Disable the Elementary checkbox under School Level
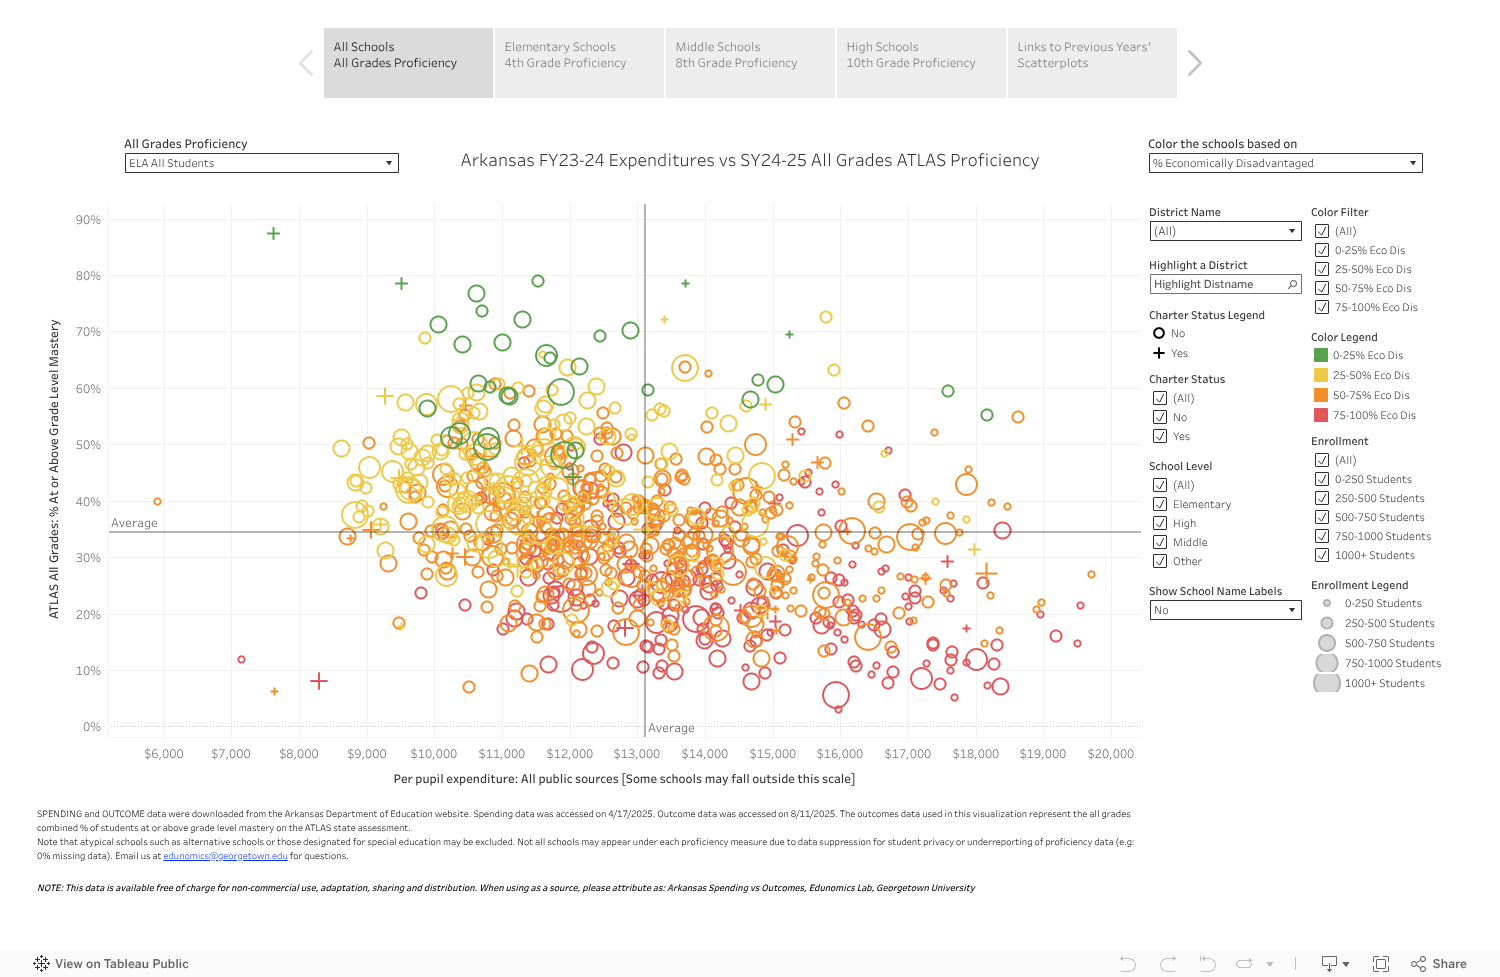Image resolution: width=1500 pixels, height=977 pixels. [x=1161, y=503]
